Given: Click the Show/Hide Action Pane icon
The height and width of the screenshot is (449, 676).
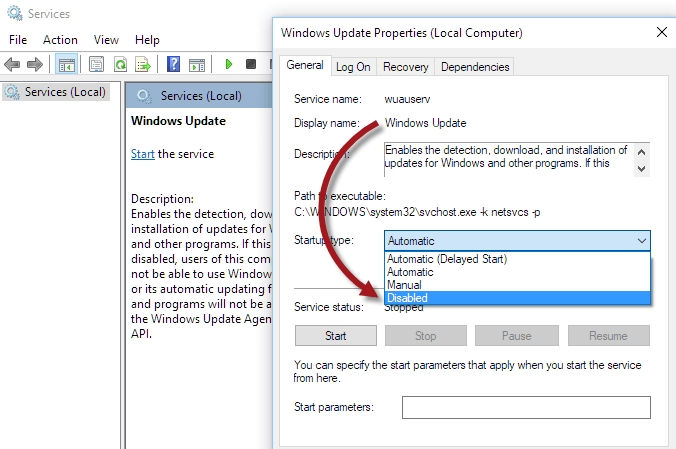Looking at the screenshot, I should point(197,65).
